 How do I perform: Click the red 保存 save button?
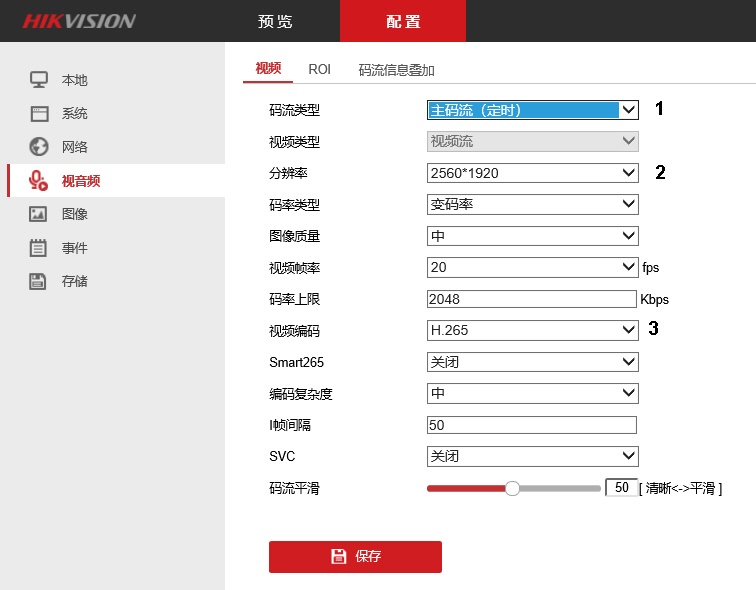click(x=355, y=557)
